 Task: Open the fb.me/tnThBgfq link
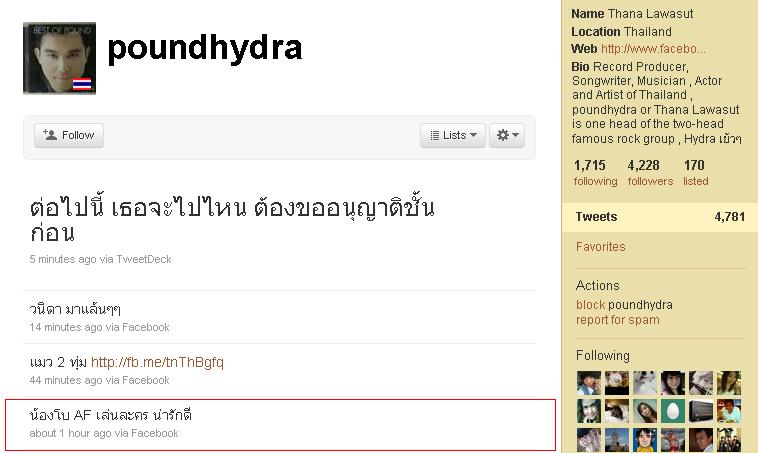point(157,362)
